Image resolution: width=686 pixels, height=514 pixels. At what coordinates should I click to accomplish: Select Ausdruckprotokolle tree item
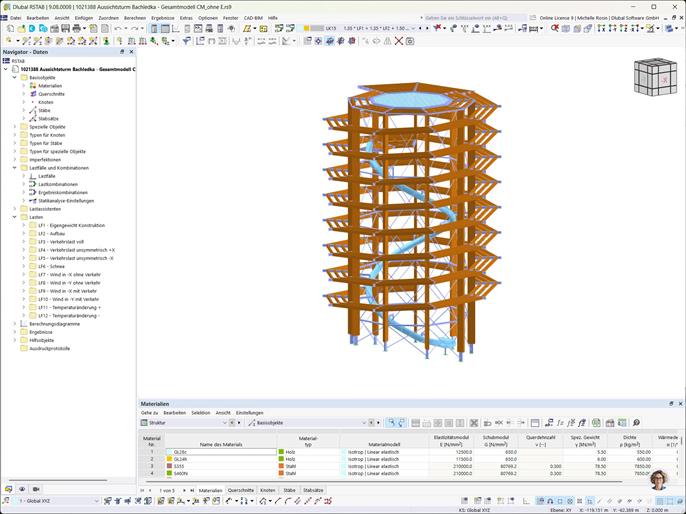(x=49, y=349)
